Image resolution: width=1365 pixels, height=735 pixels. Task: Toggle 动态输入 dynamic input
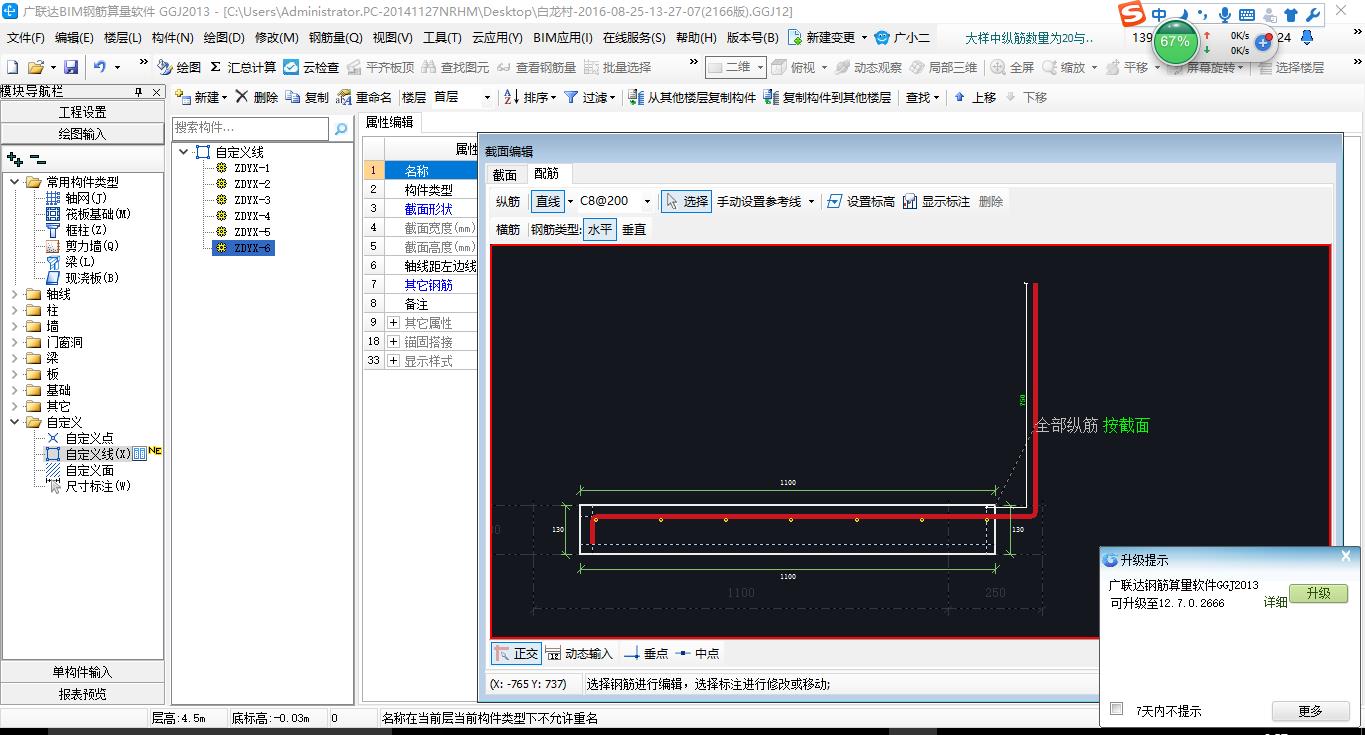[x=580, y=653]
